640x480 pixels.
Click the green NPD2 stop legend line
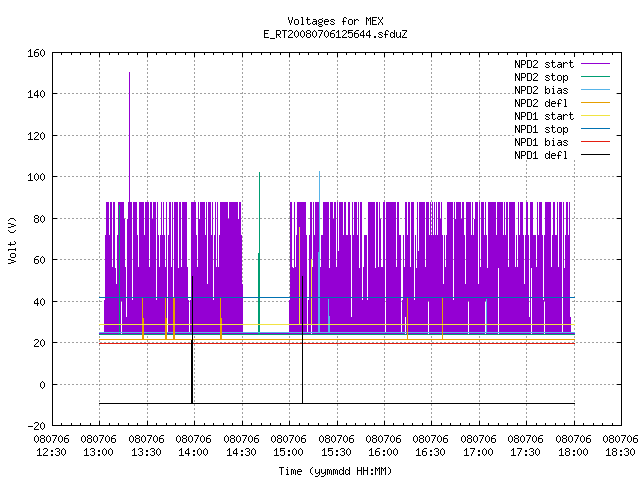(595, 76)
